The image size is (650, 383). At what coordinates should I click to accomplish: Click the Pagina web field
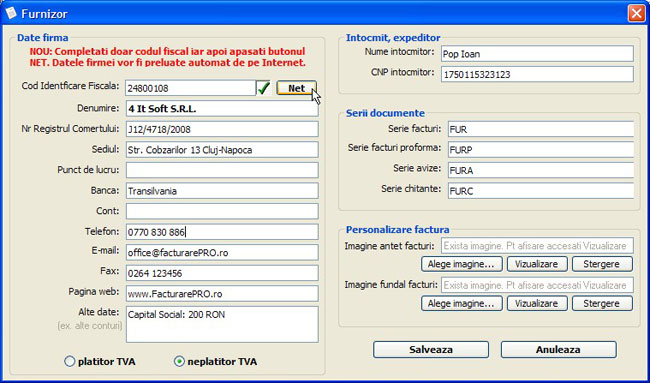point(222,293)
